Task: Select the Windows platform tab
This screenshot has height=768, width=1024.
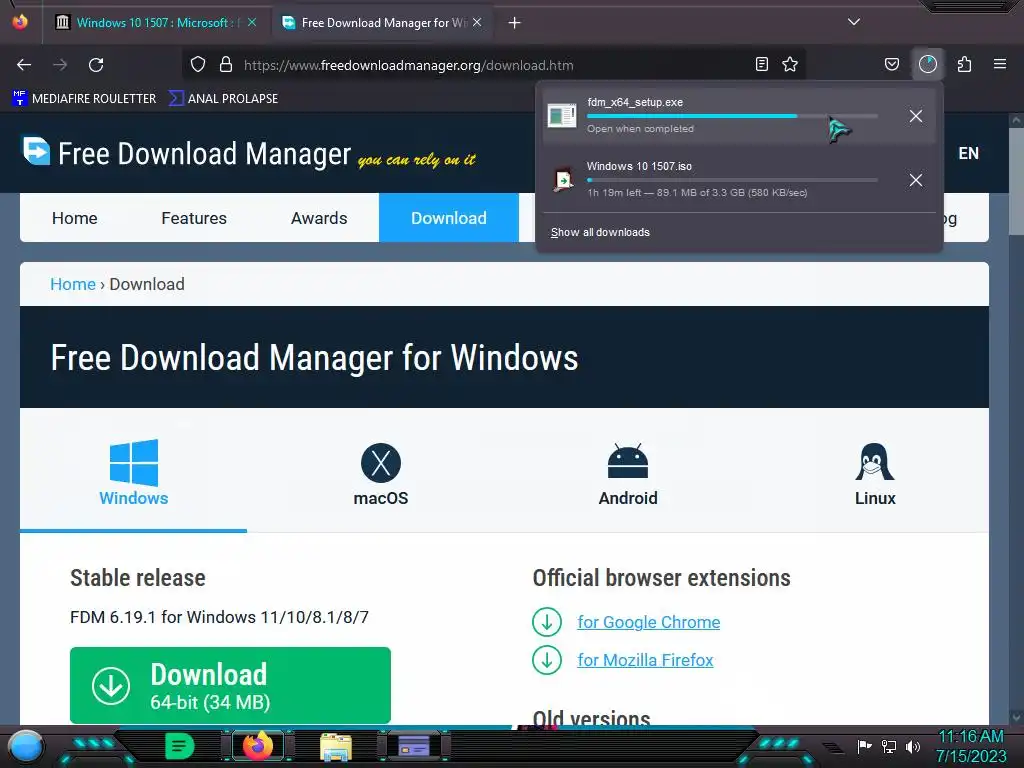Action: coord(134,472)
